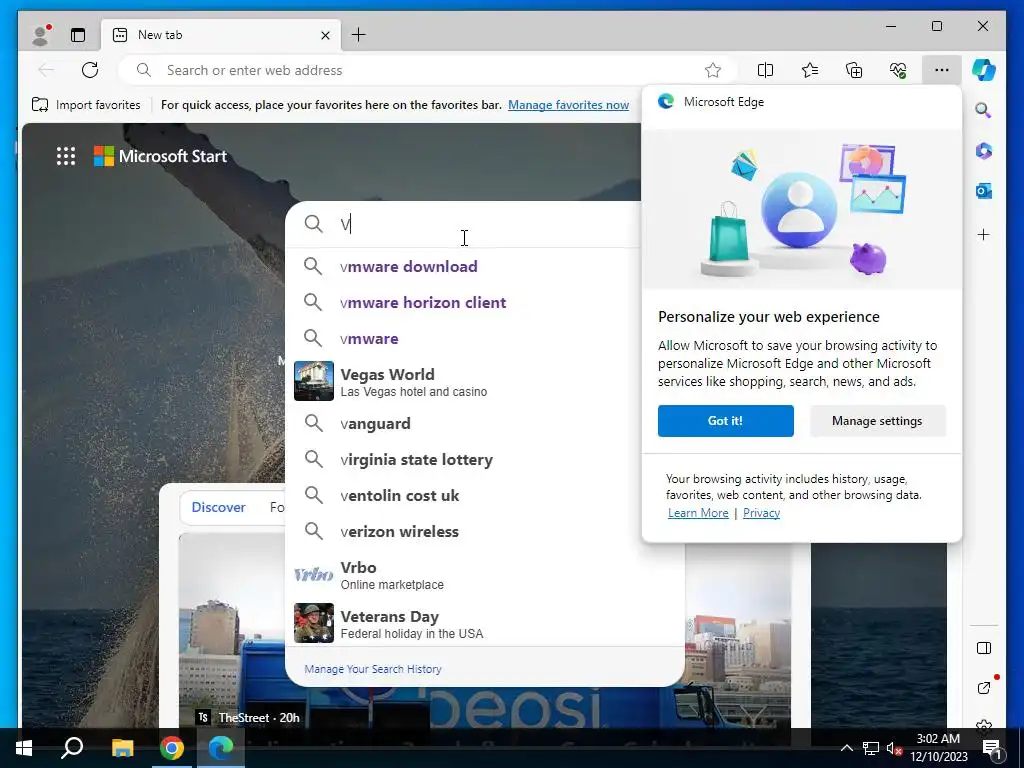
Task: Click muted volume tray icon
Action: coord(894,748)
